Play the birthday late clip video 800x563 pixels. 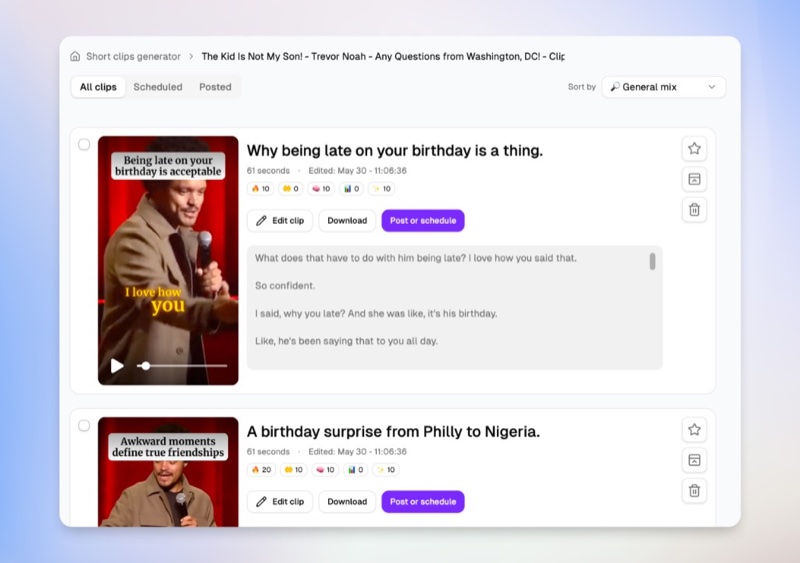point(117,365)
